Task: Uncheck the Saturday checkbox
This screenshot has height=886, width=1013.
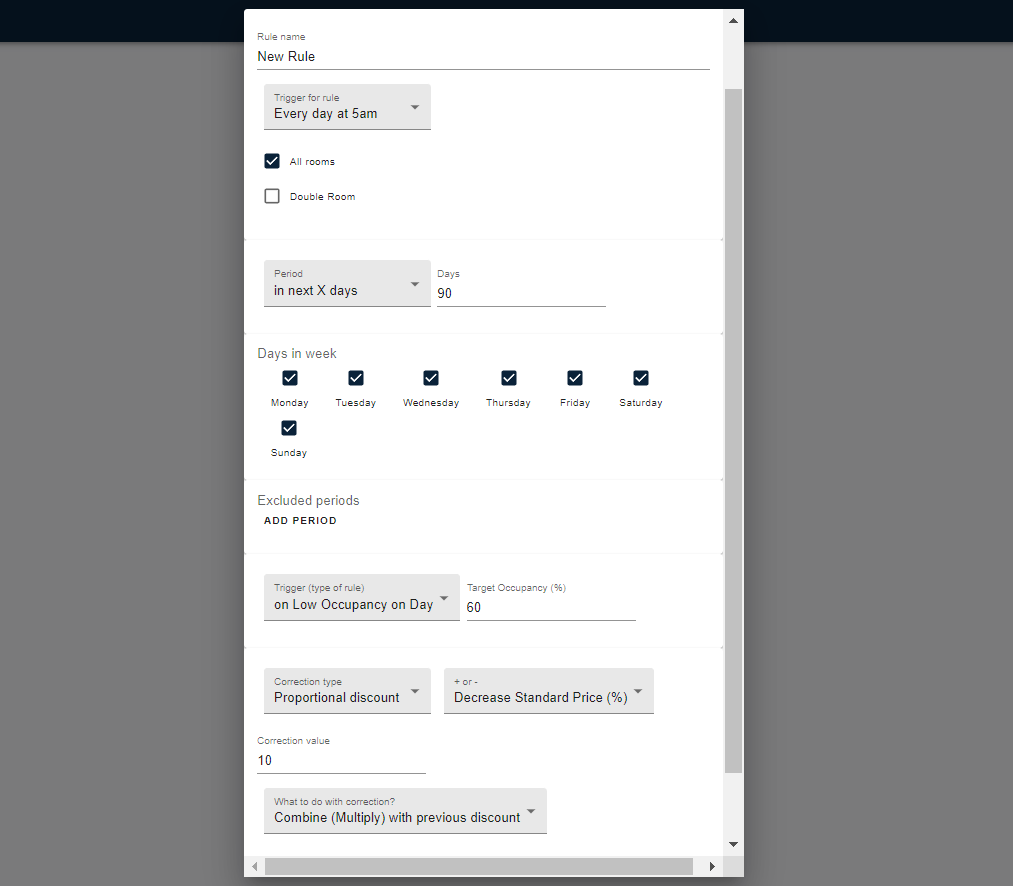Action: click(640, 378)
